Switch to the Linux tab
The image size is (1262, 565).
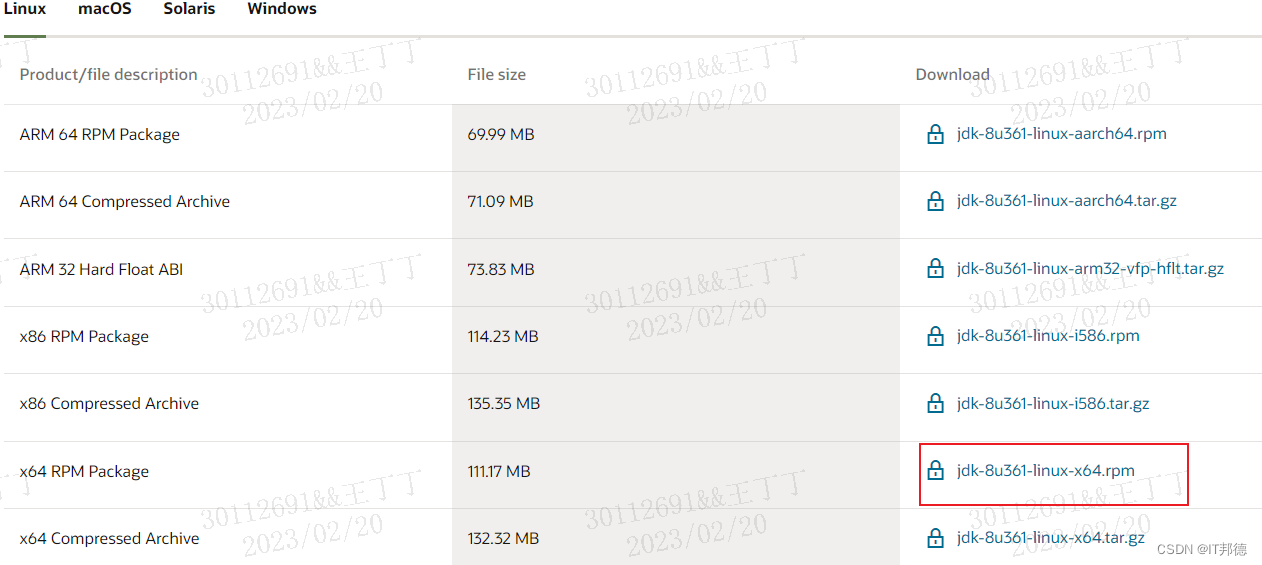tap(25, 9)
